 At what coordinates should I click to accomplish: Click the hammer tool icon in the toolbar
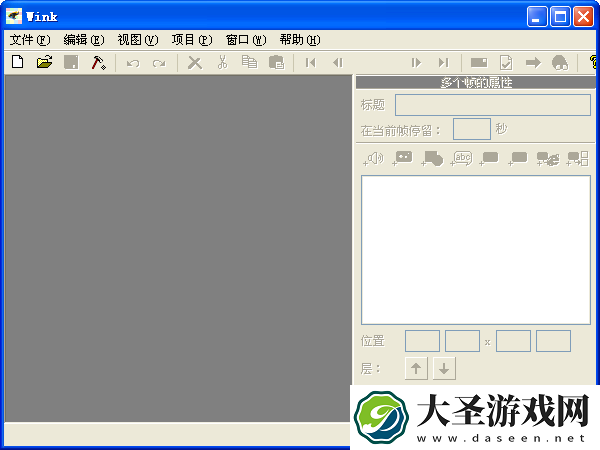tap(98, 62)
